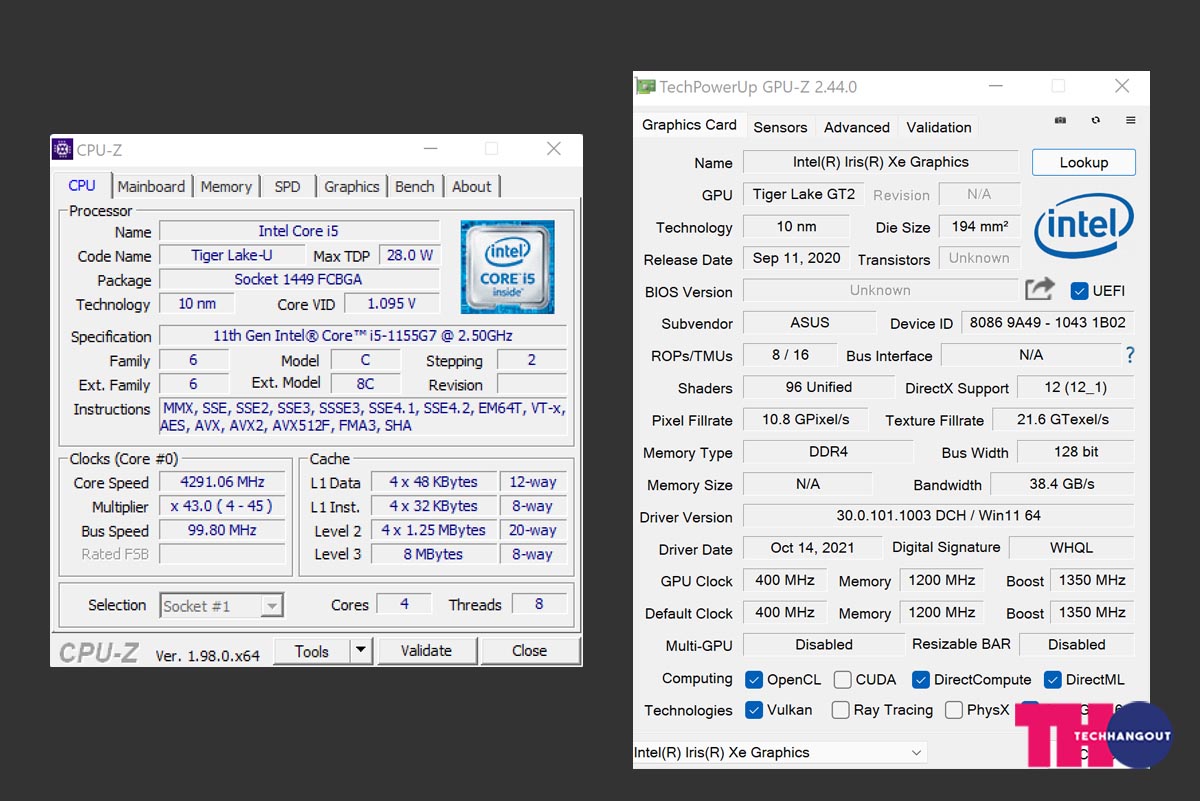
Task: Click the Shaders value "96 Unified"
Action: tap(819, 387)
